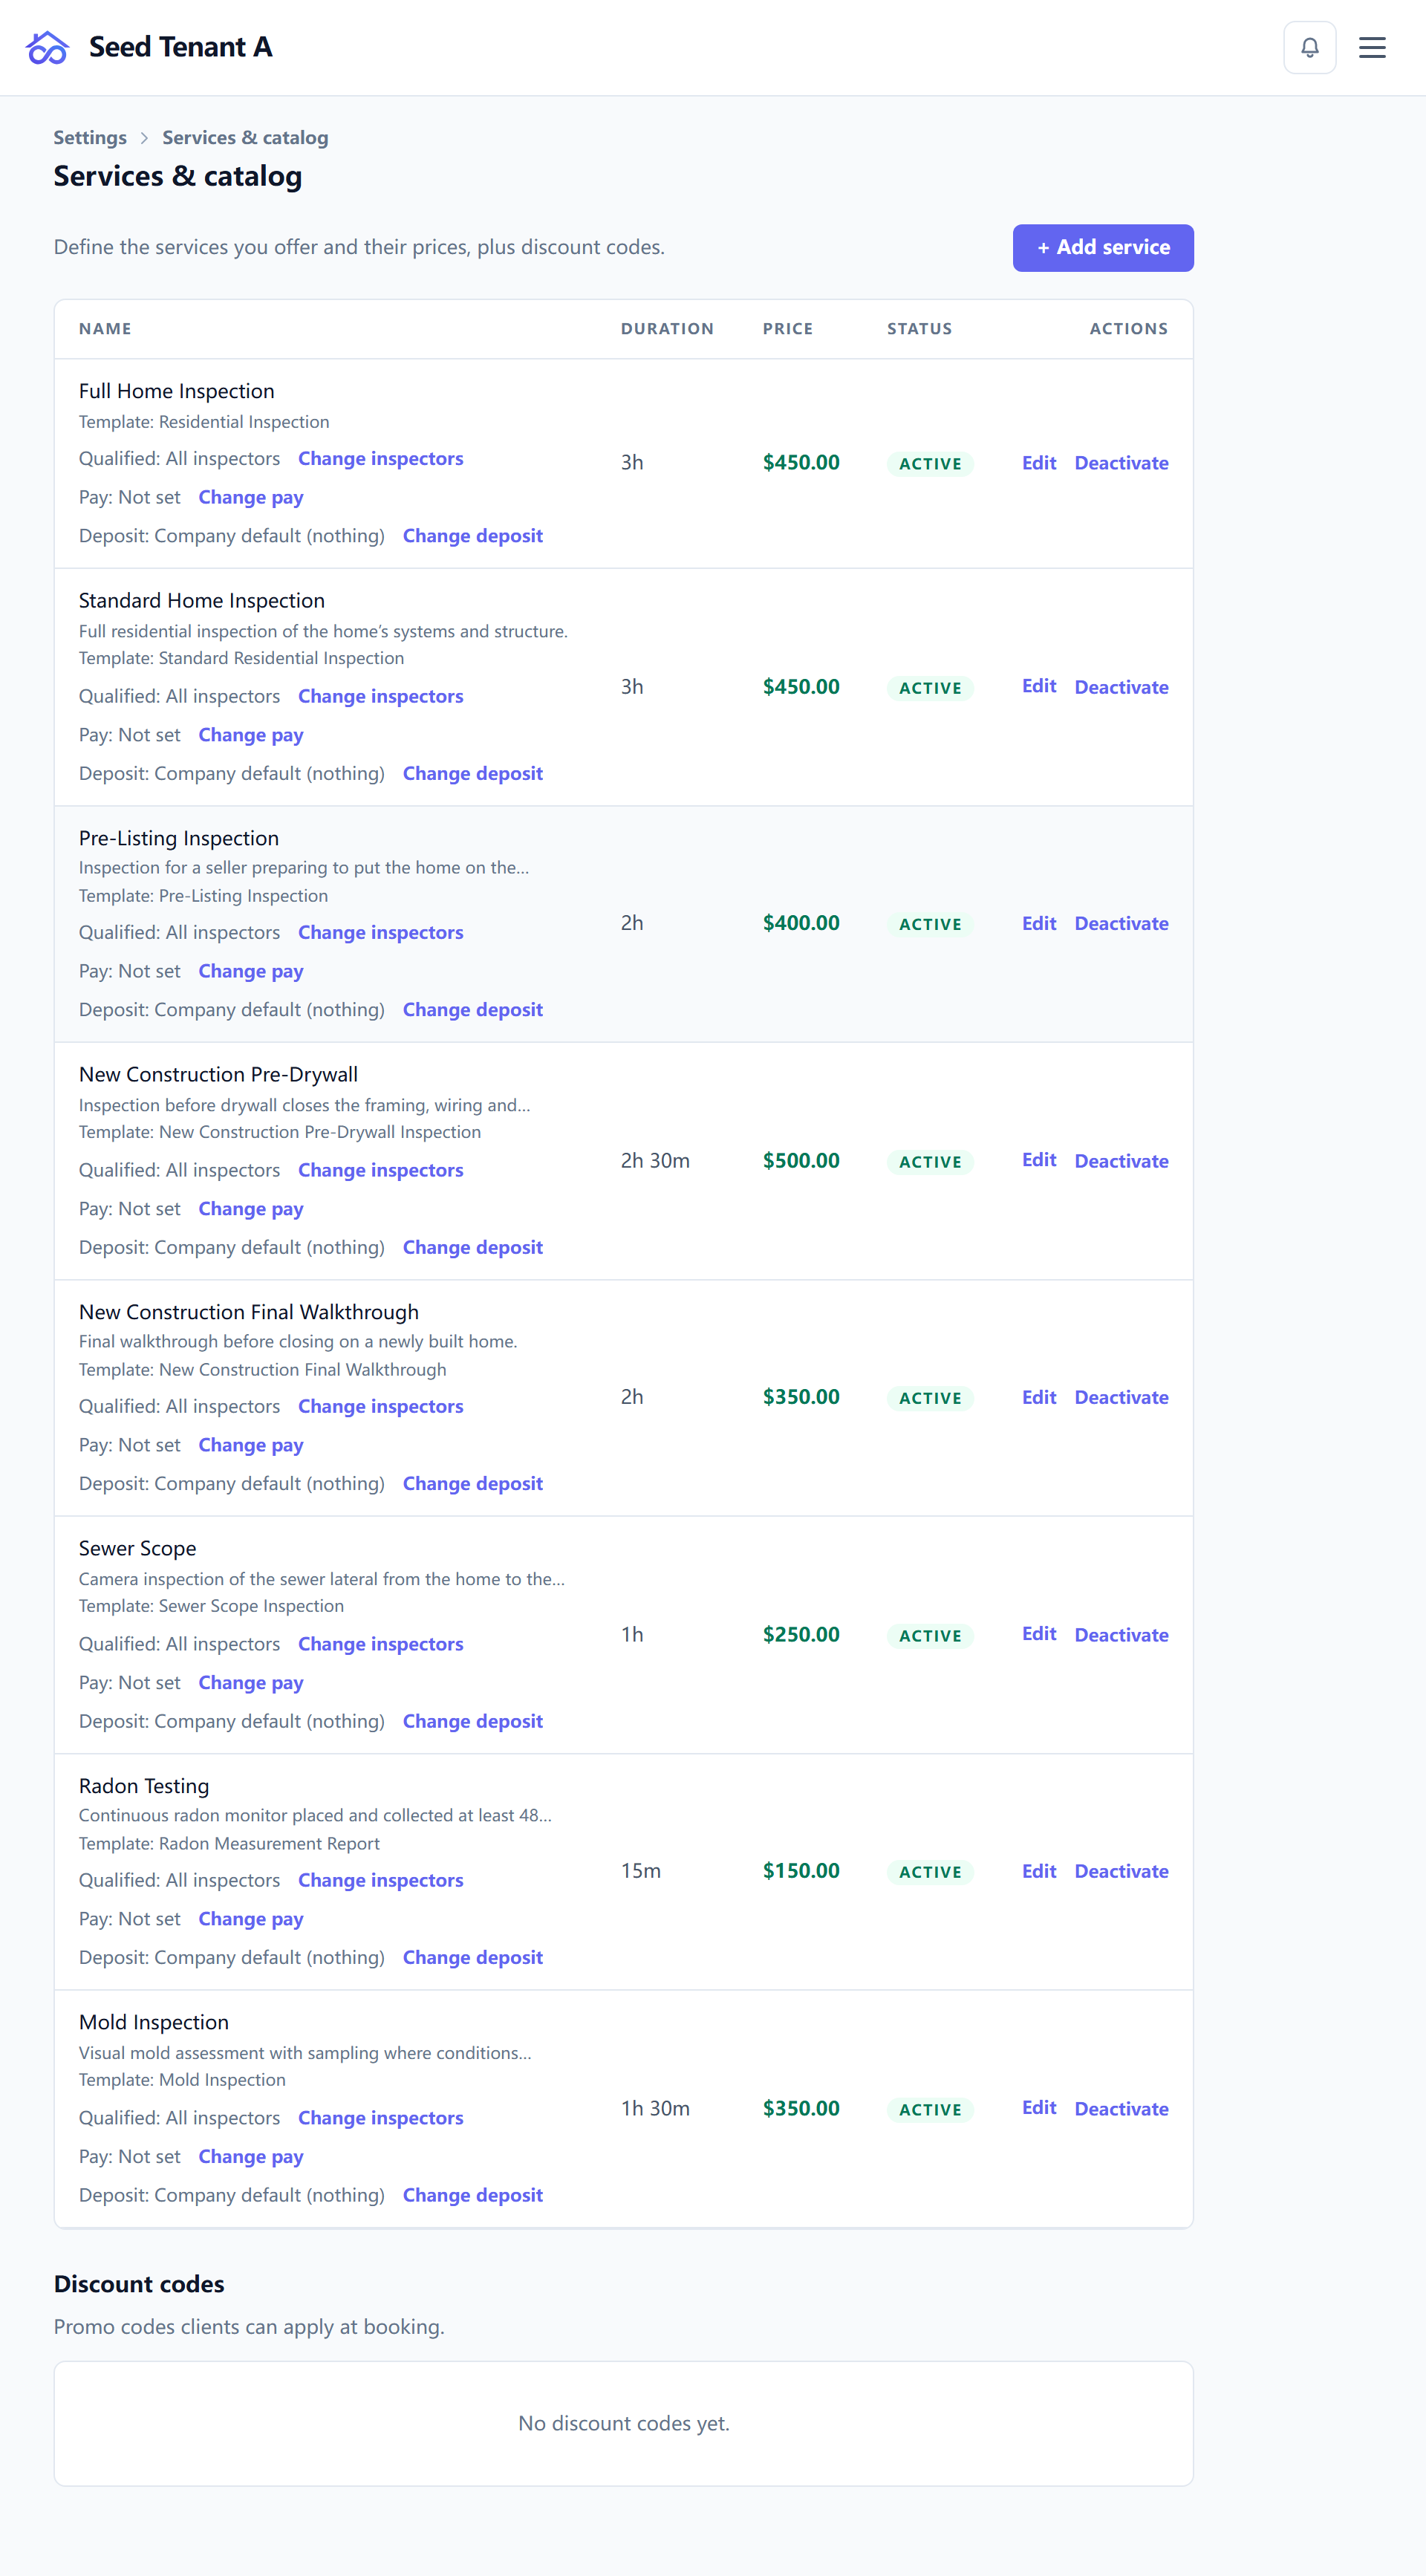Change pay for New Construction Final Walkthrough
The height and width of the screenshot is (2576, 1426).
point(251,1445)
